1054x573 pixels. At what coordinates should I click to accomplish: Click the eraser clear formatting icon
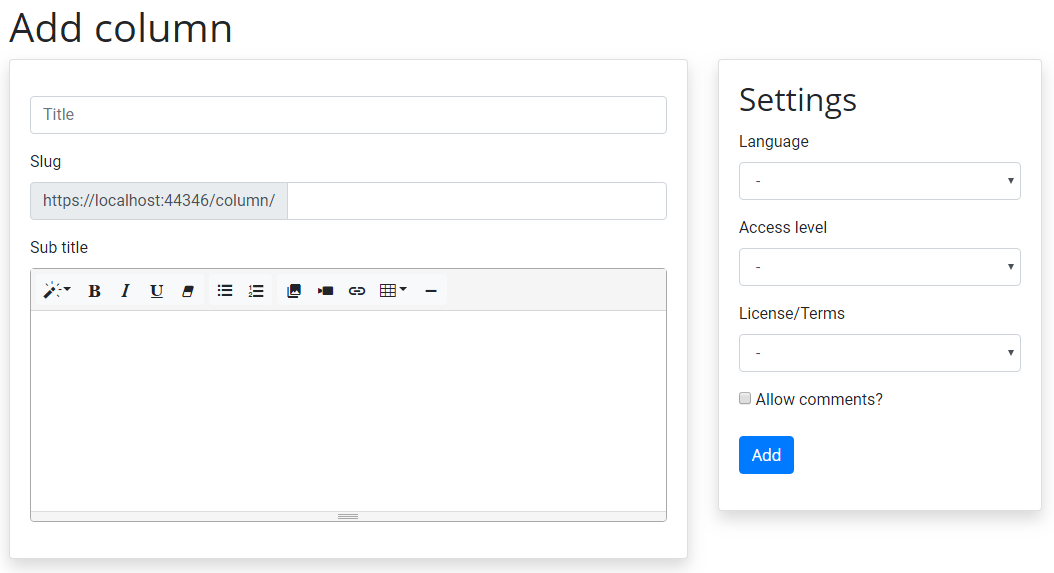tap(188, 291)
